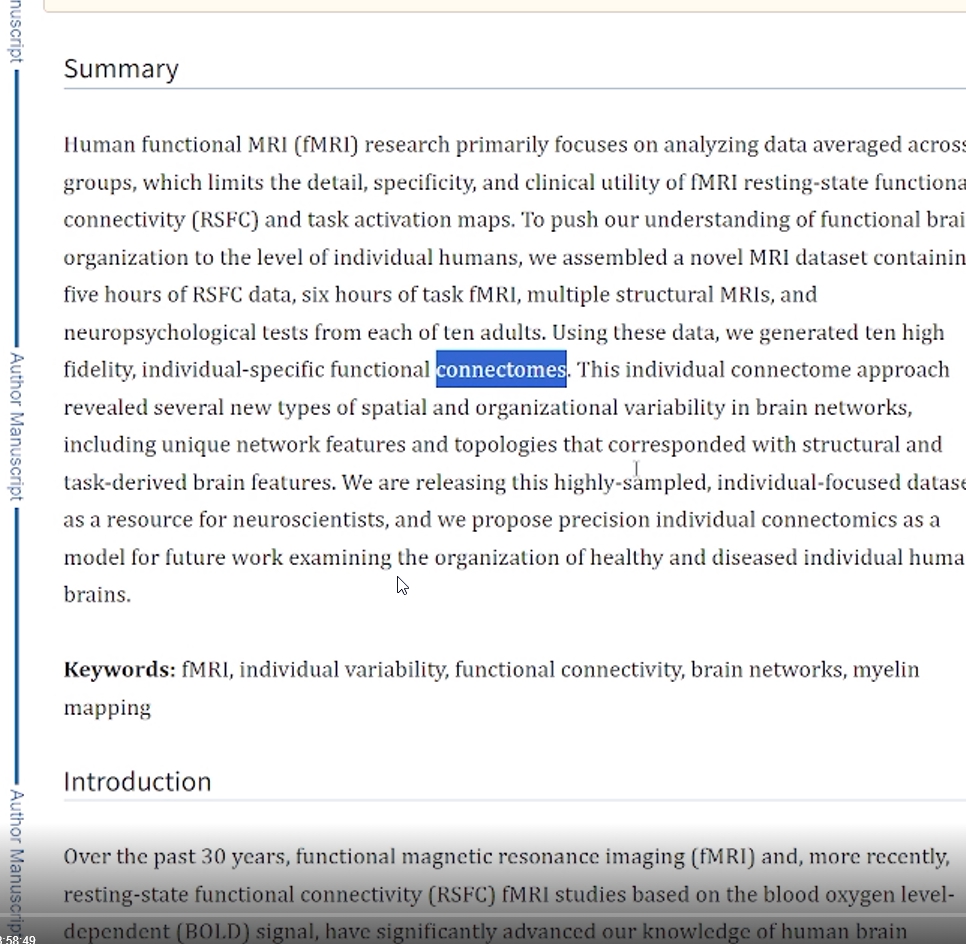Click the middle vertical Author Manuscript sidebar label
This screenshot has height=944, width=966.
16,426
